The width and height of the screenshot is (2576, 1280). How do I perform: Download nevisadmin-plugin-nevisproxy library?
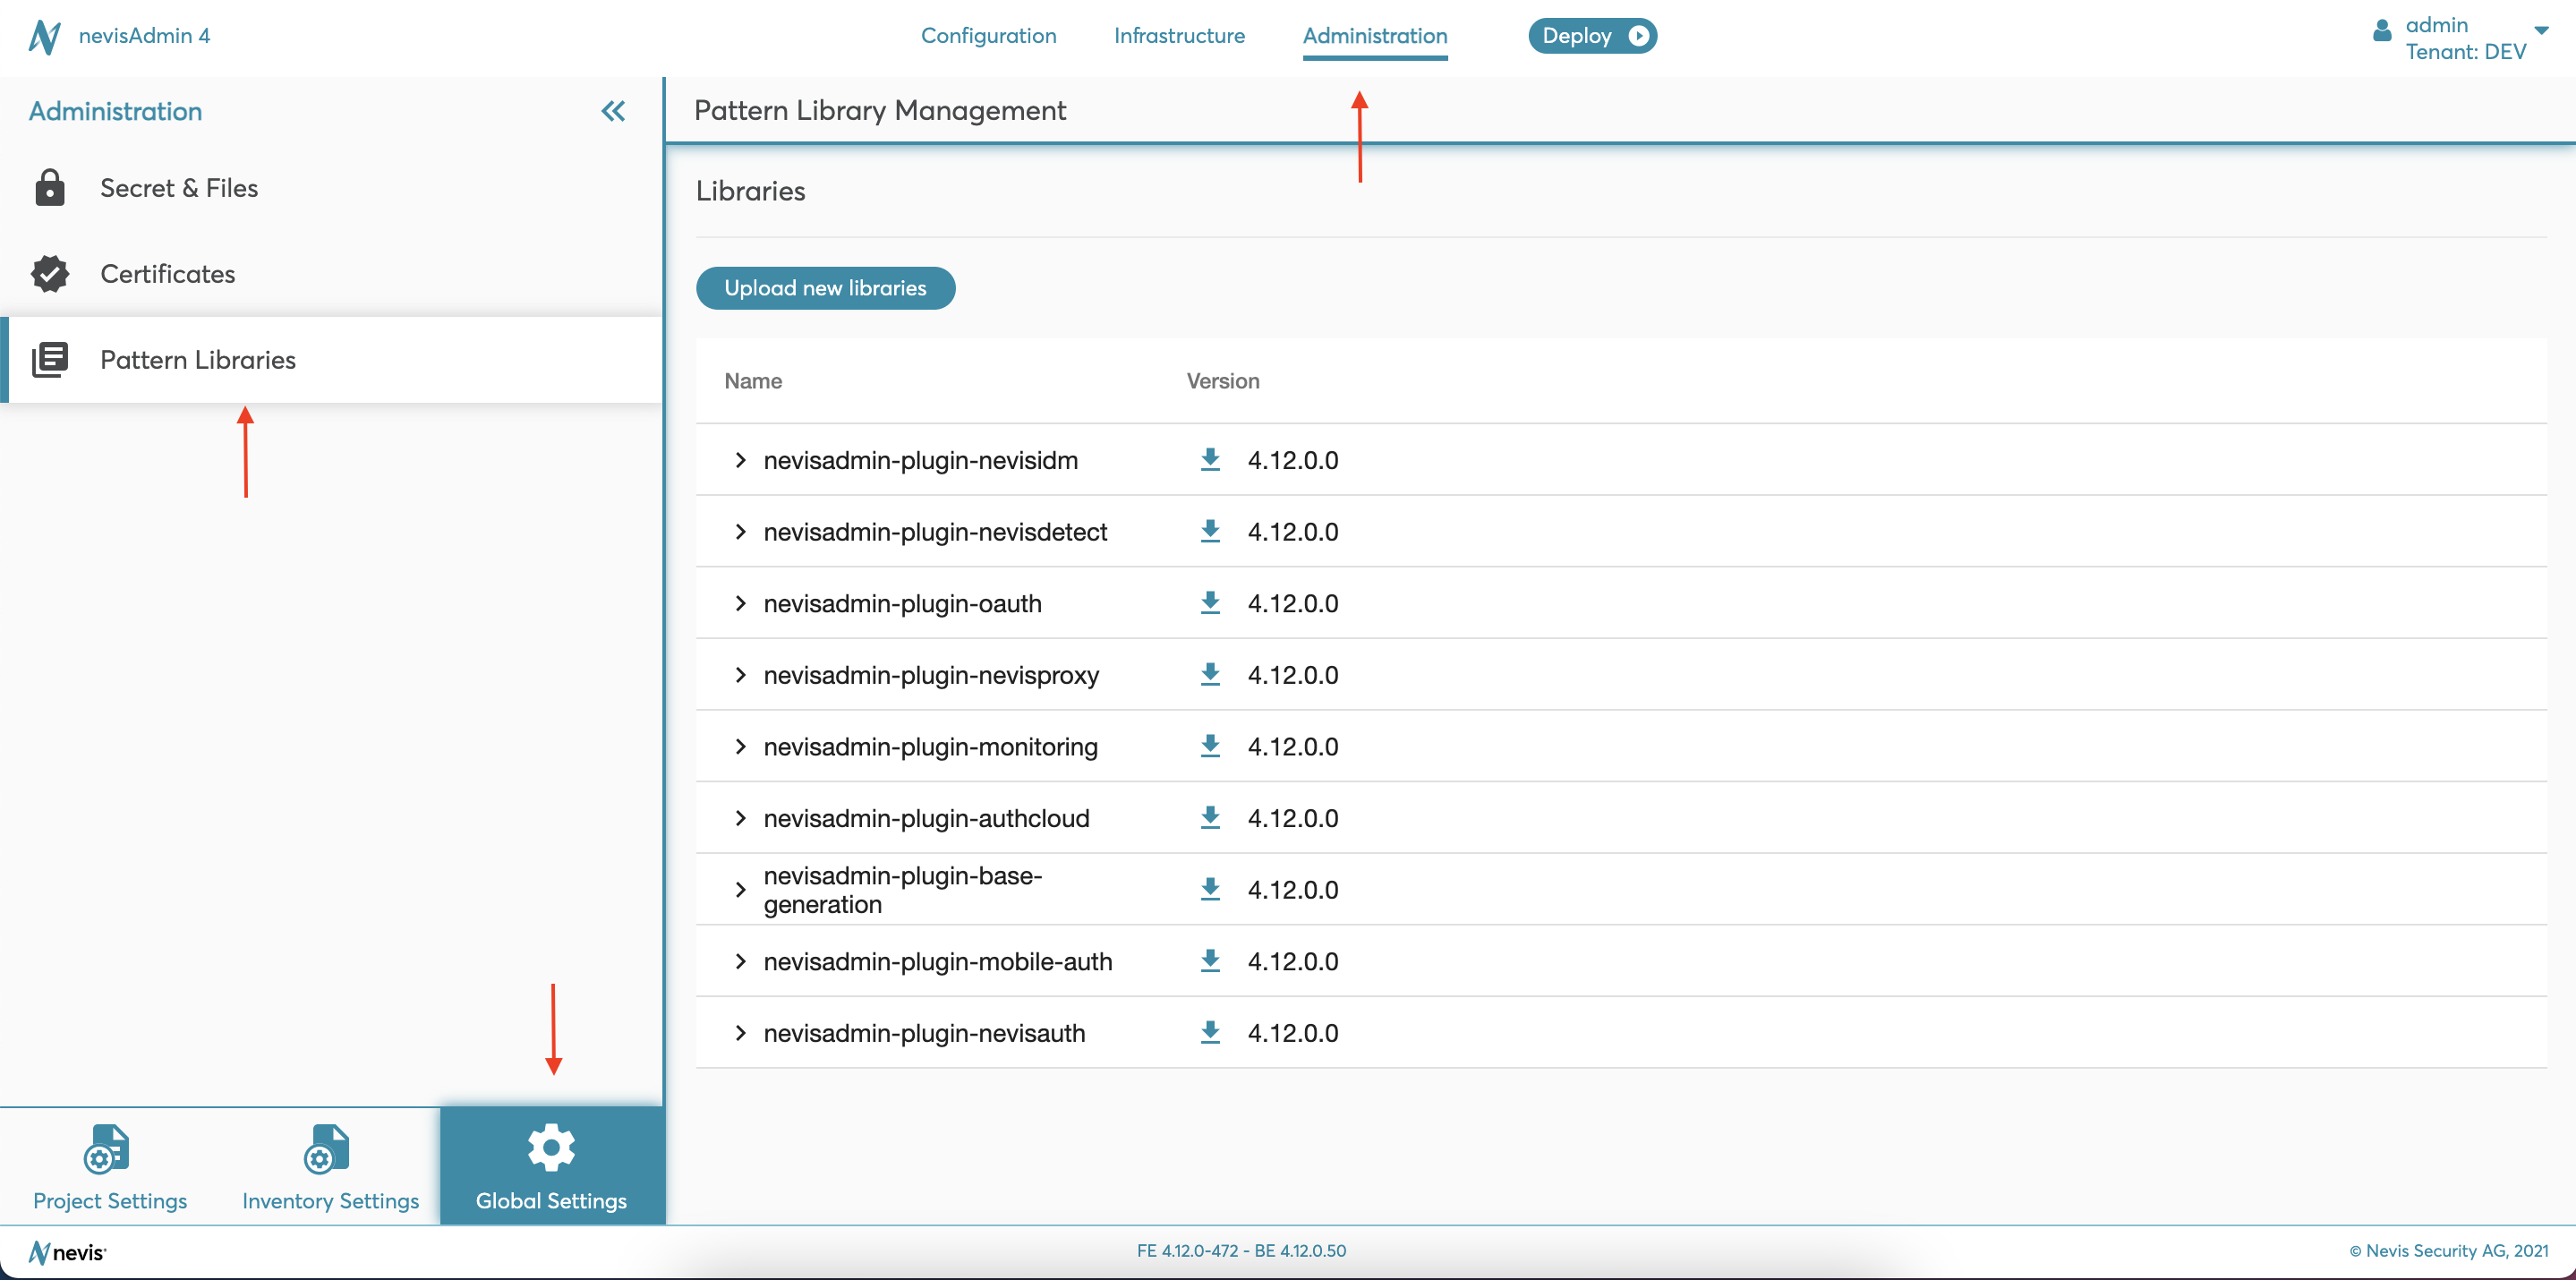pos(1210,675)
